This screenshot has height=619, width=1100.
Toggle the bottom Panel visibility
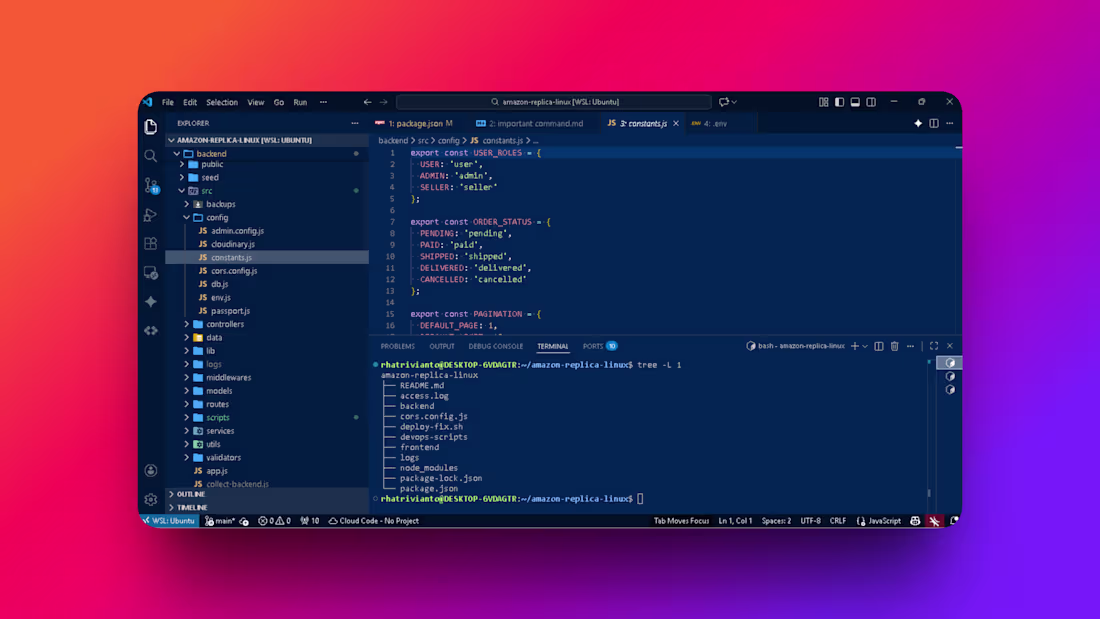pos(855,102)
